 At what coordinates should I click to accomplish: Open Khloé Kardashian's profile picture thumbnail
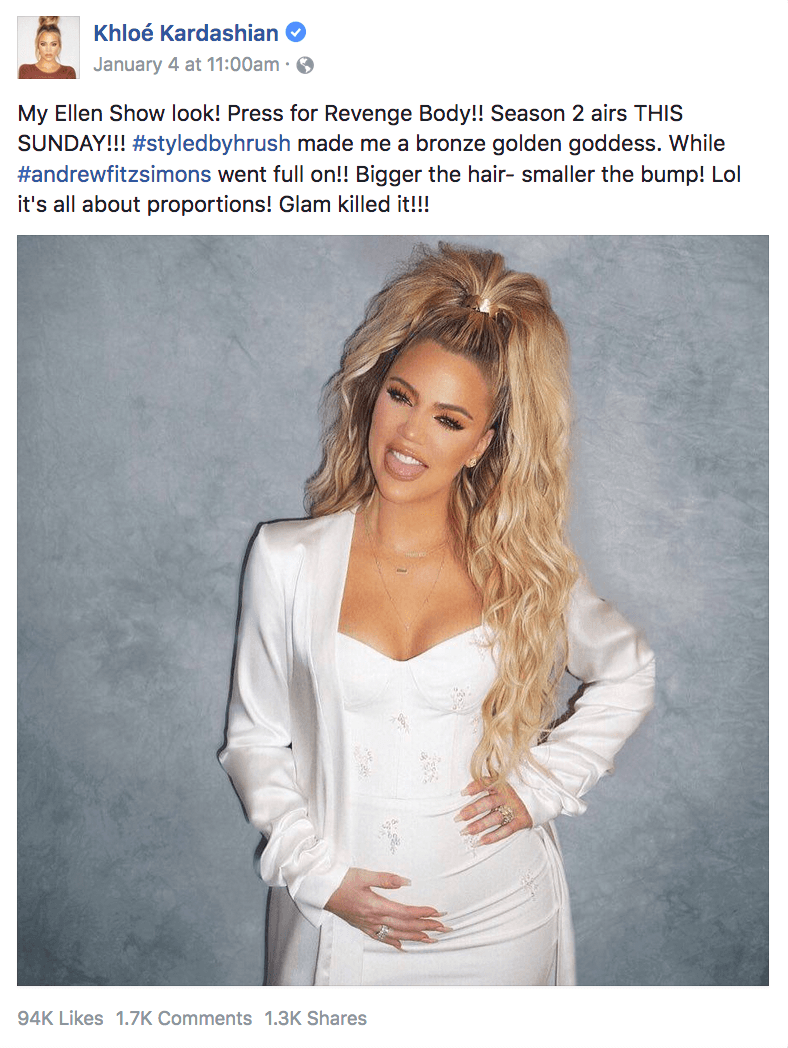coord(48,47)
